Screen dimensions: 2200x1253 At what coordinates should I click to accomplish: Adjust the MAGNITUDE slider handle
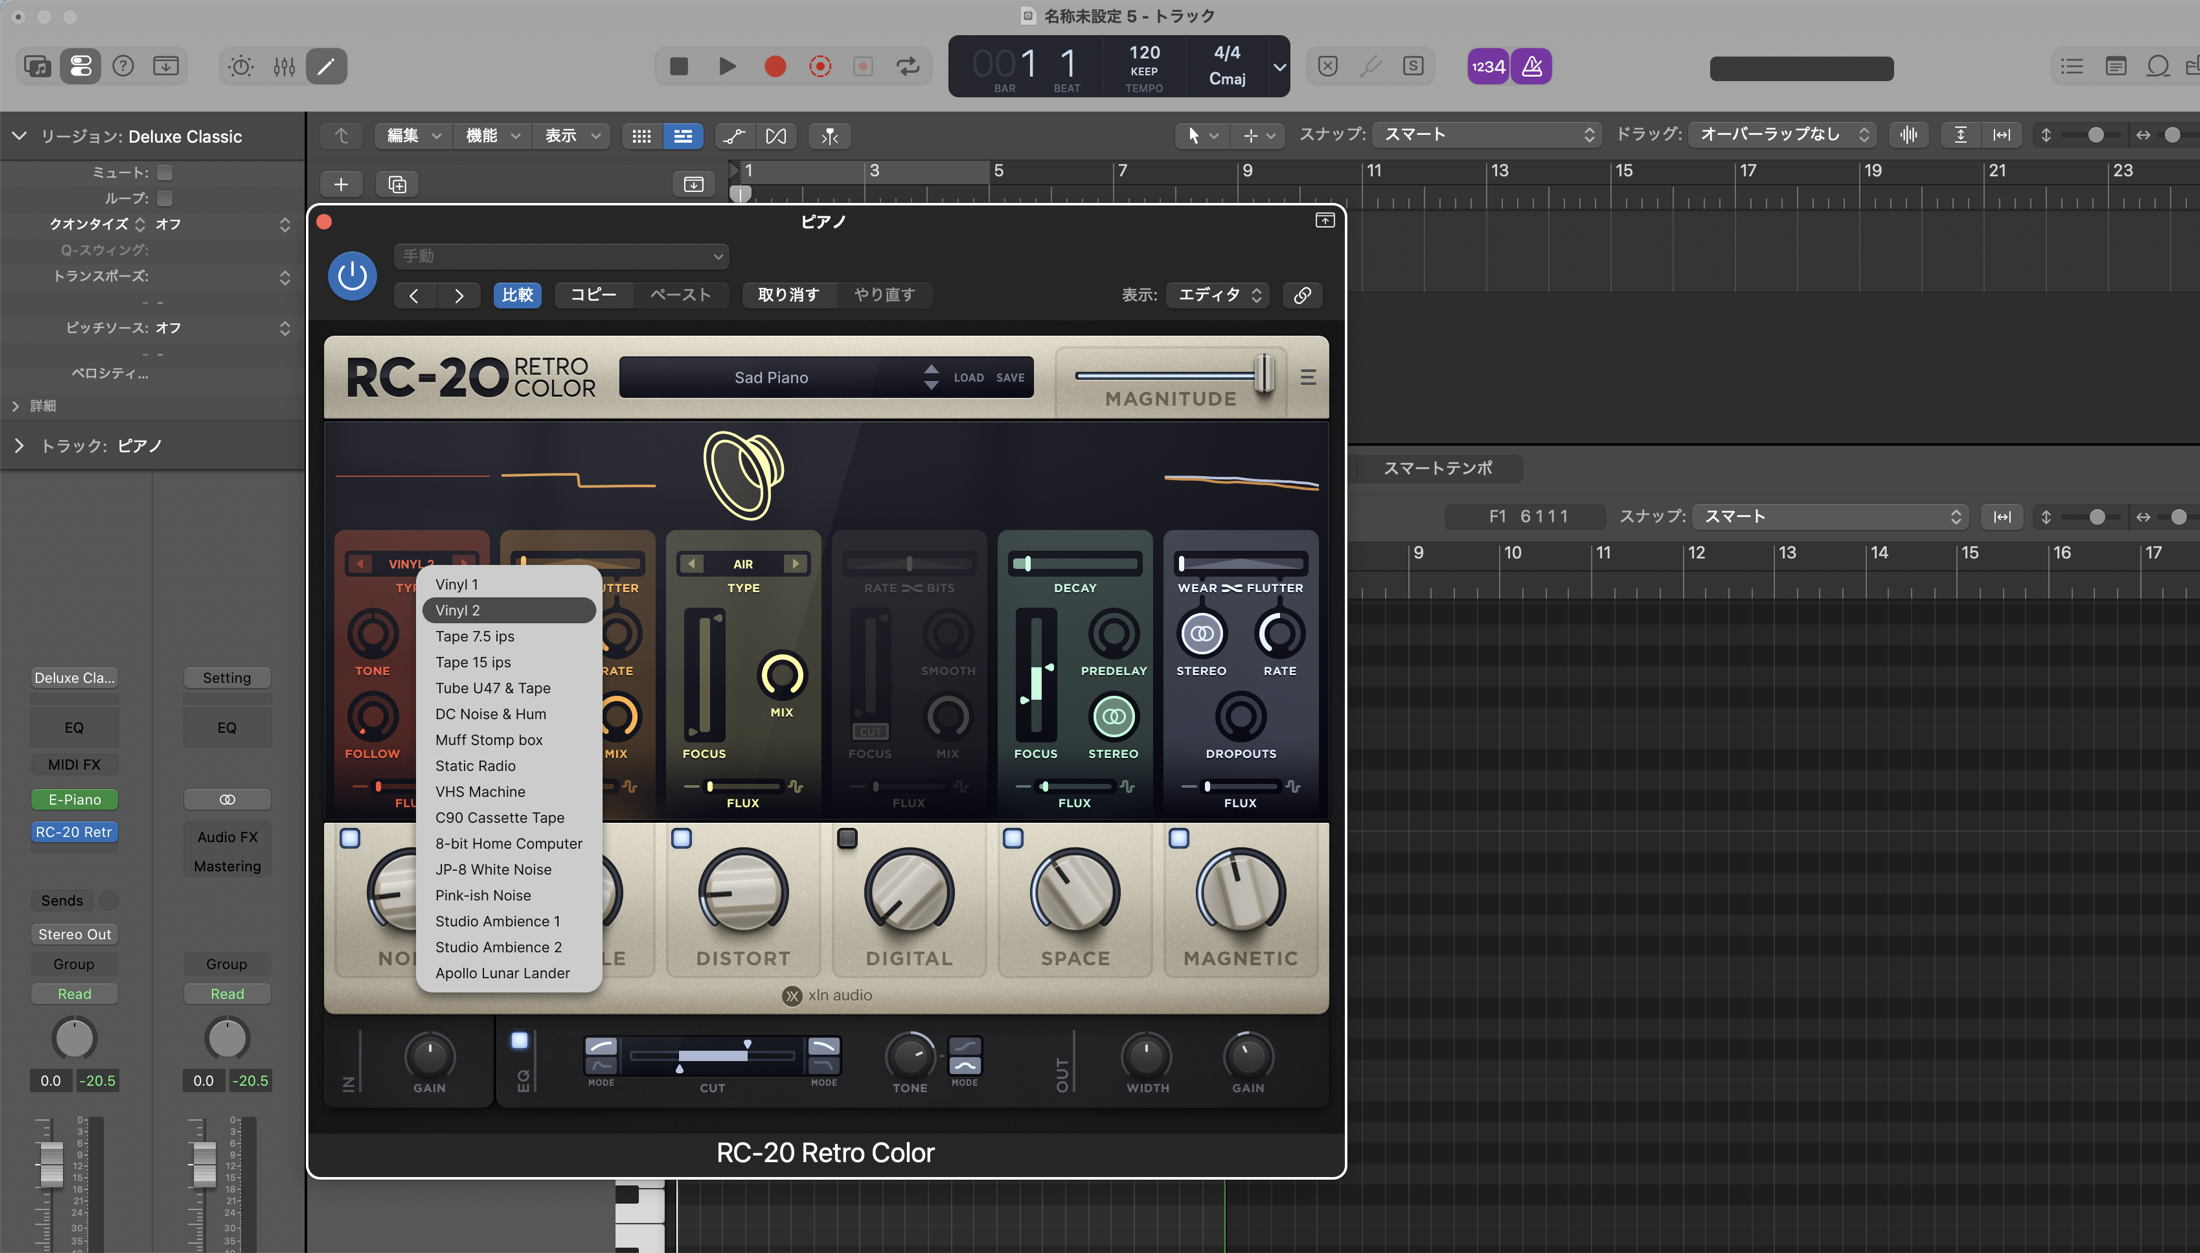click(x=1264, y=375)
